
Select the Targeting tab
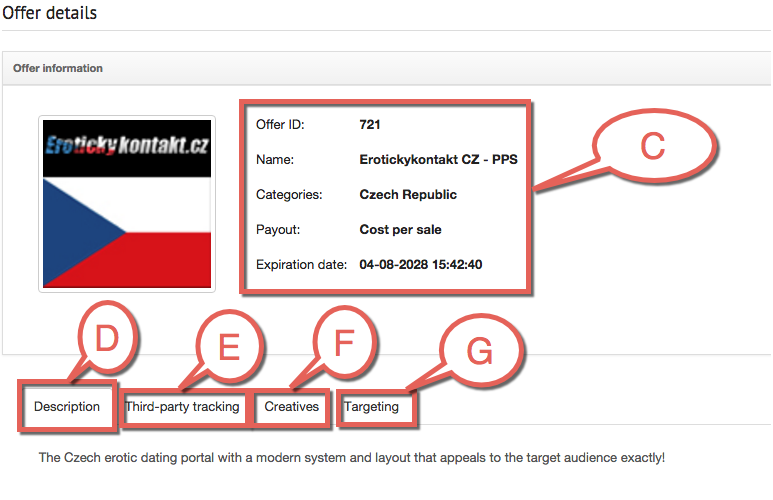[x=371, y=407]
